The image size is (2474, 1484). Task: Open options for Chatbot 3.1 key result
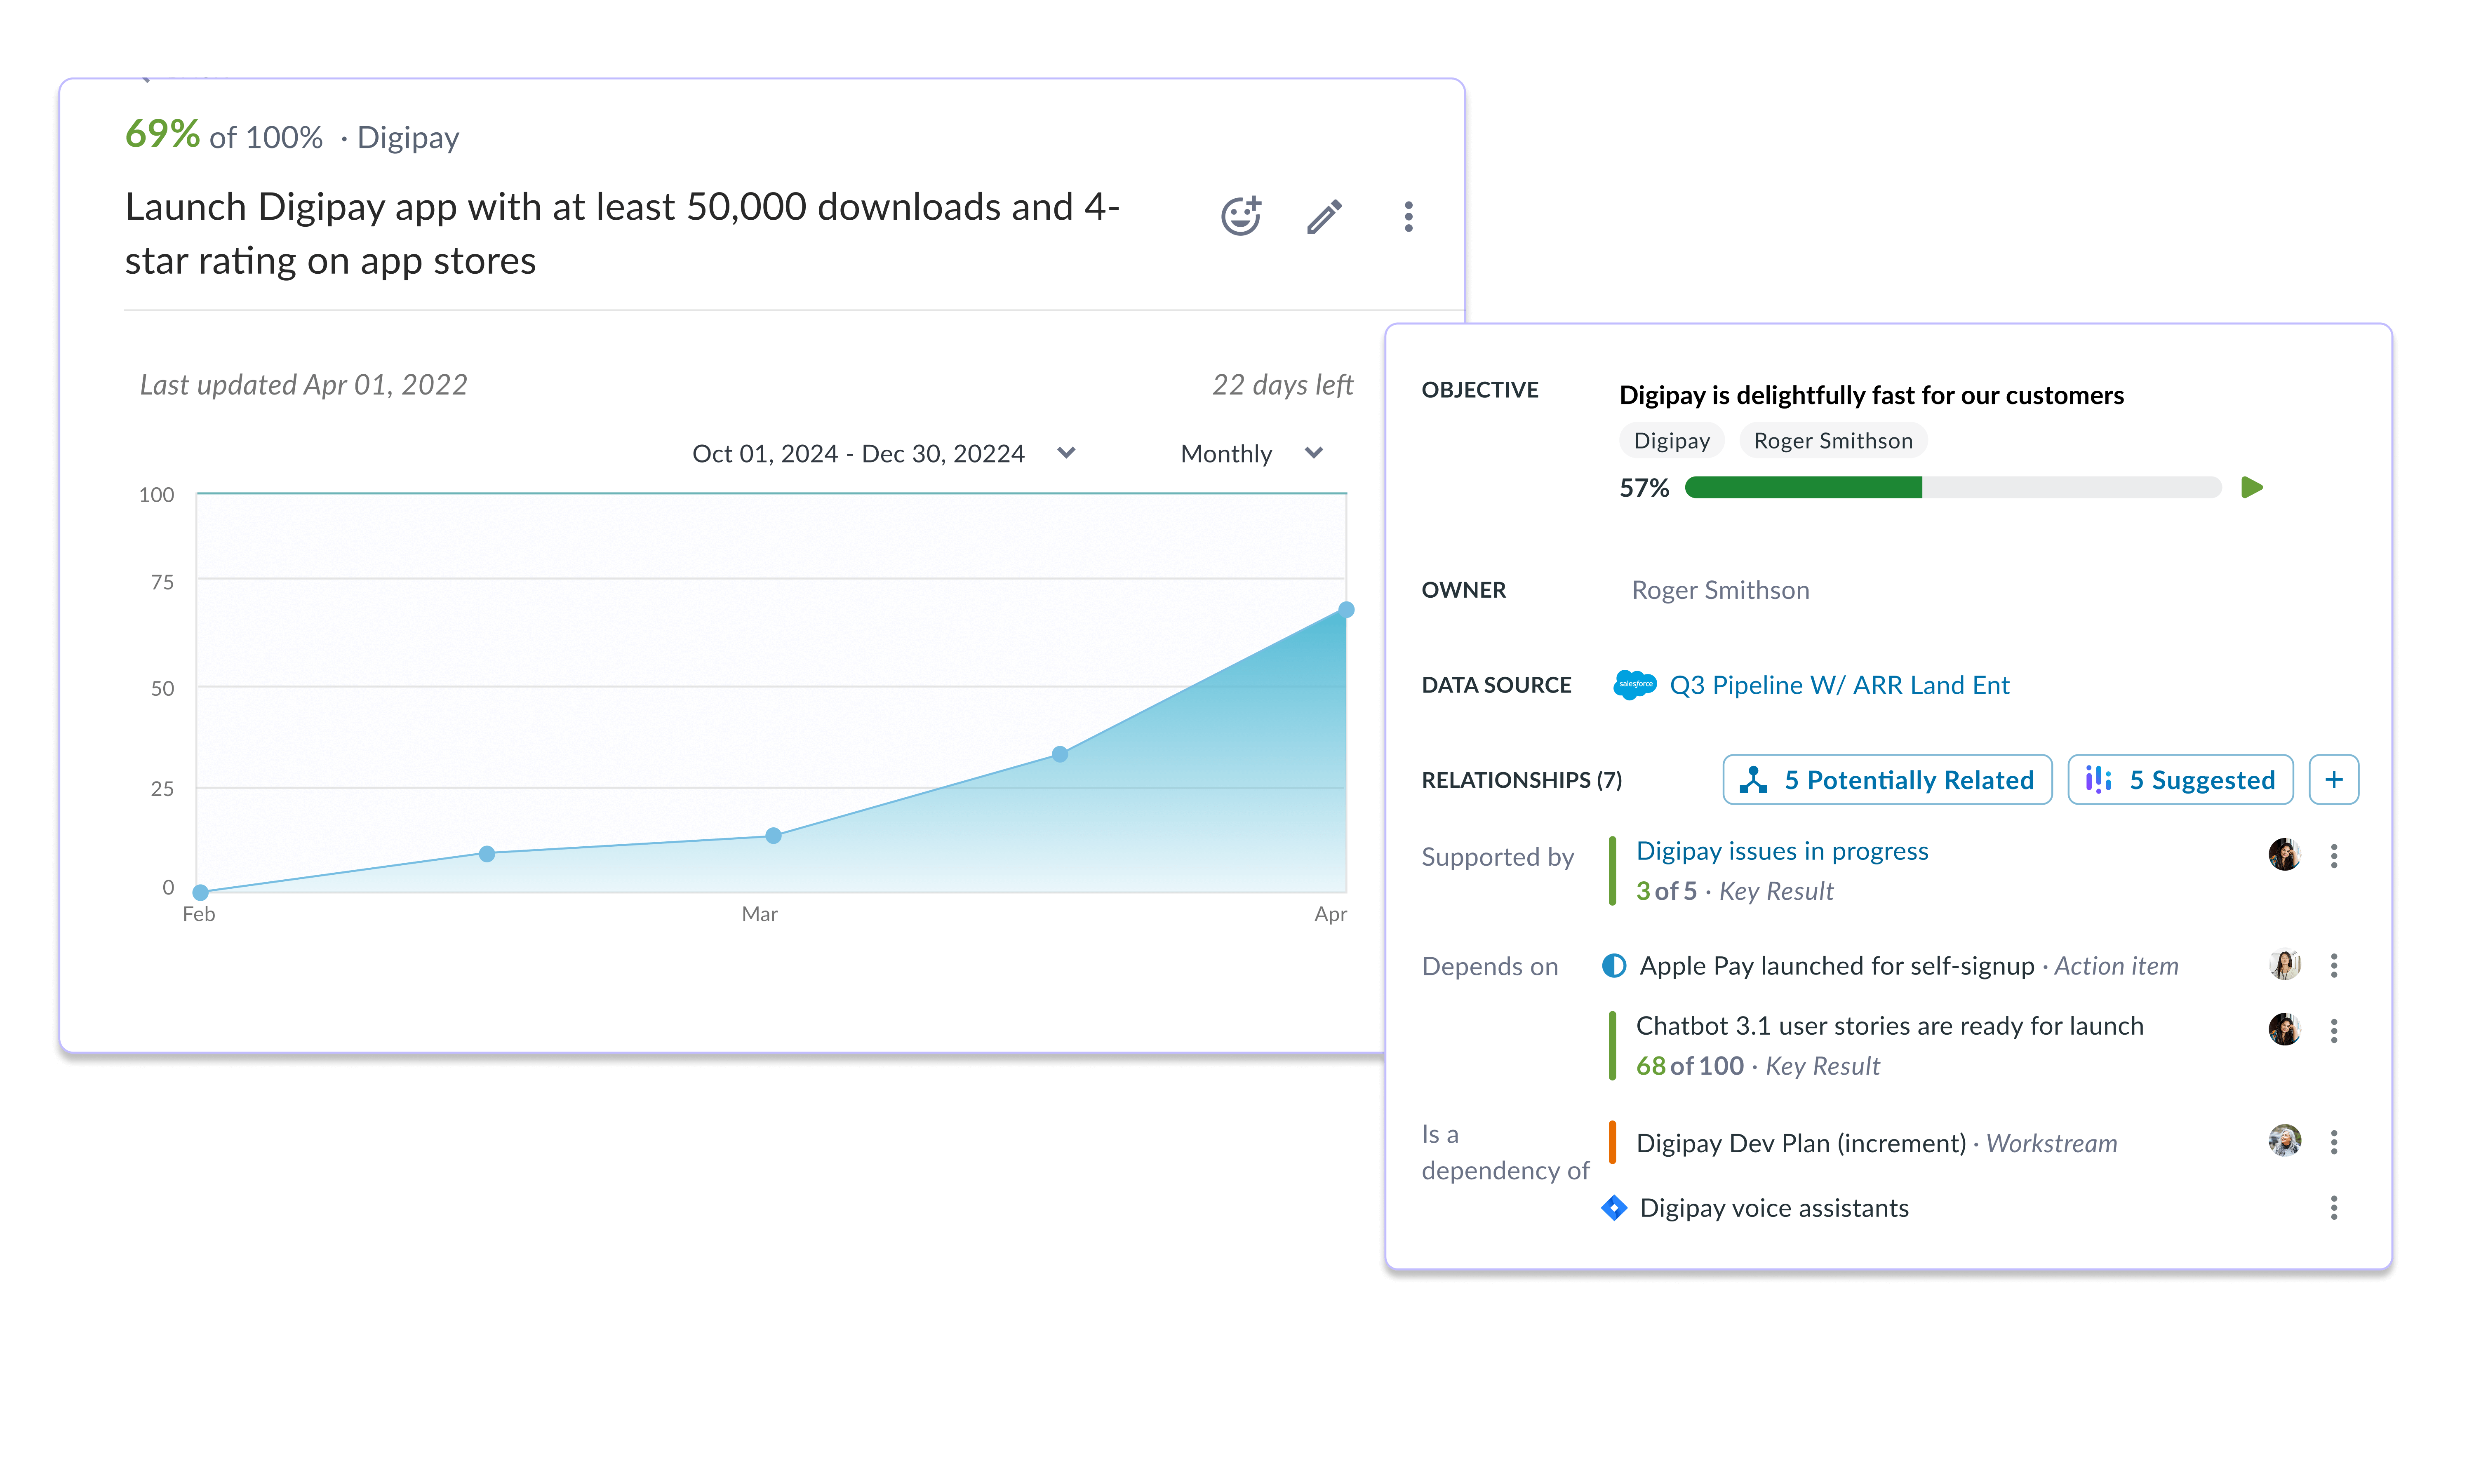[x=2334, y=1030]
